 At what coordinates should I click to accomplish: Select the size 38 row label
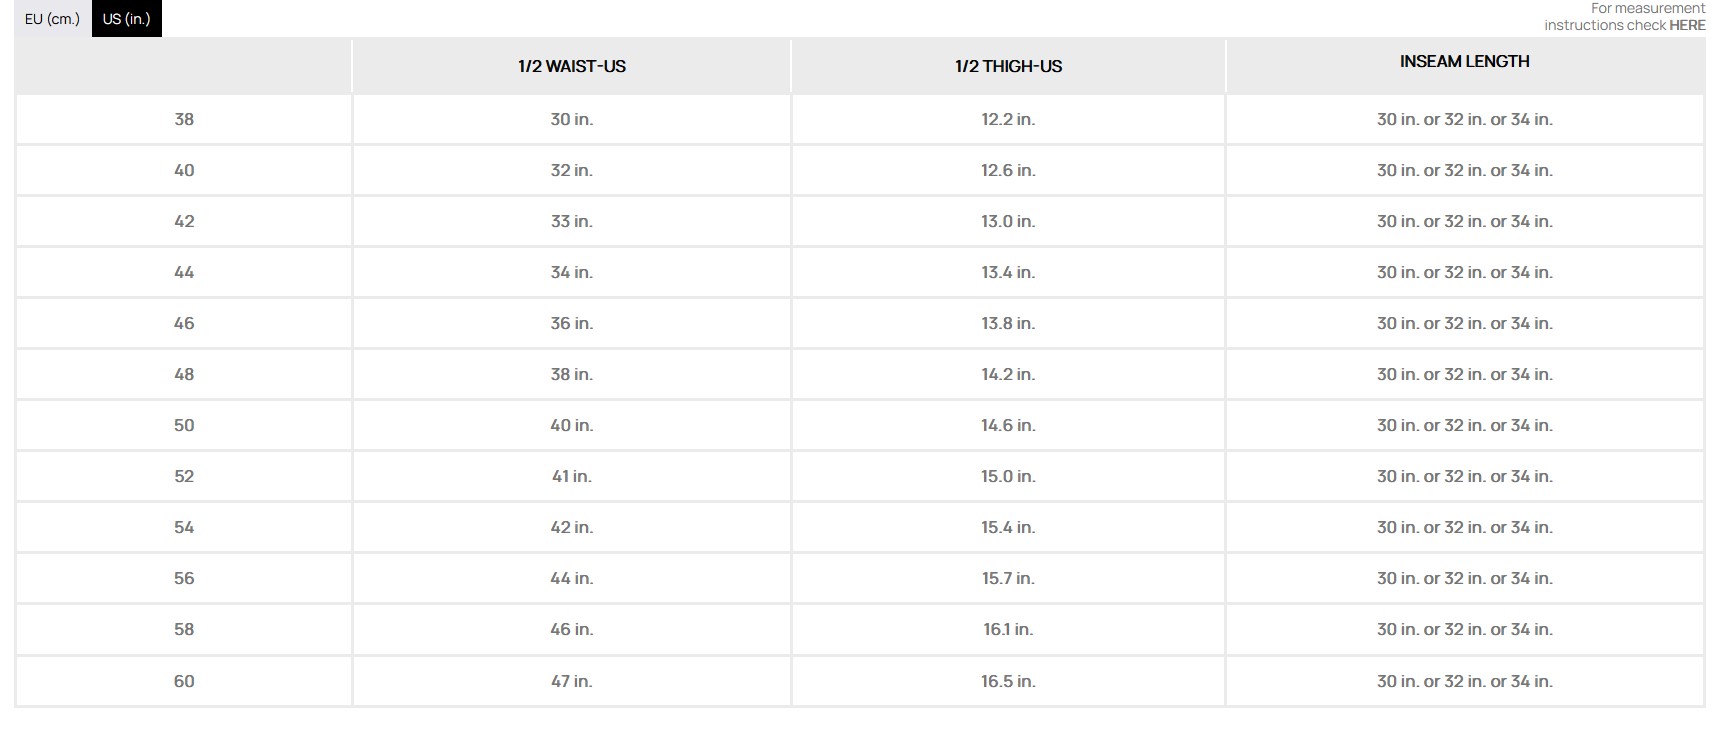point(184,120)
